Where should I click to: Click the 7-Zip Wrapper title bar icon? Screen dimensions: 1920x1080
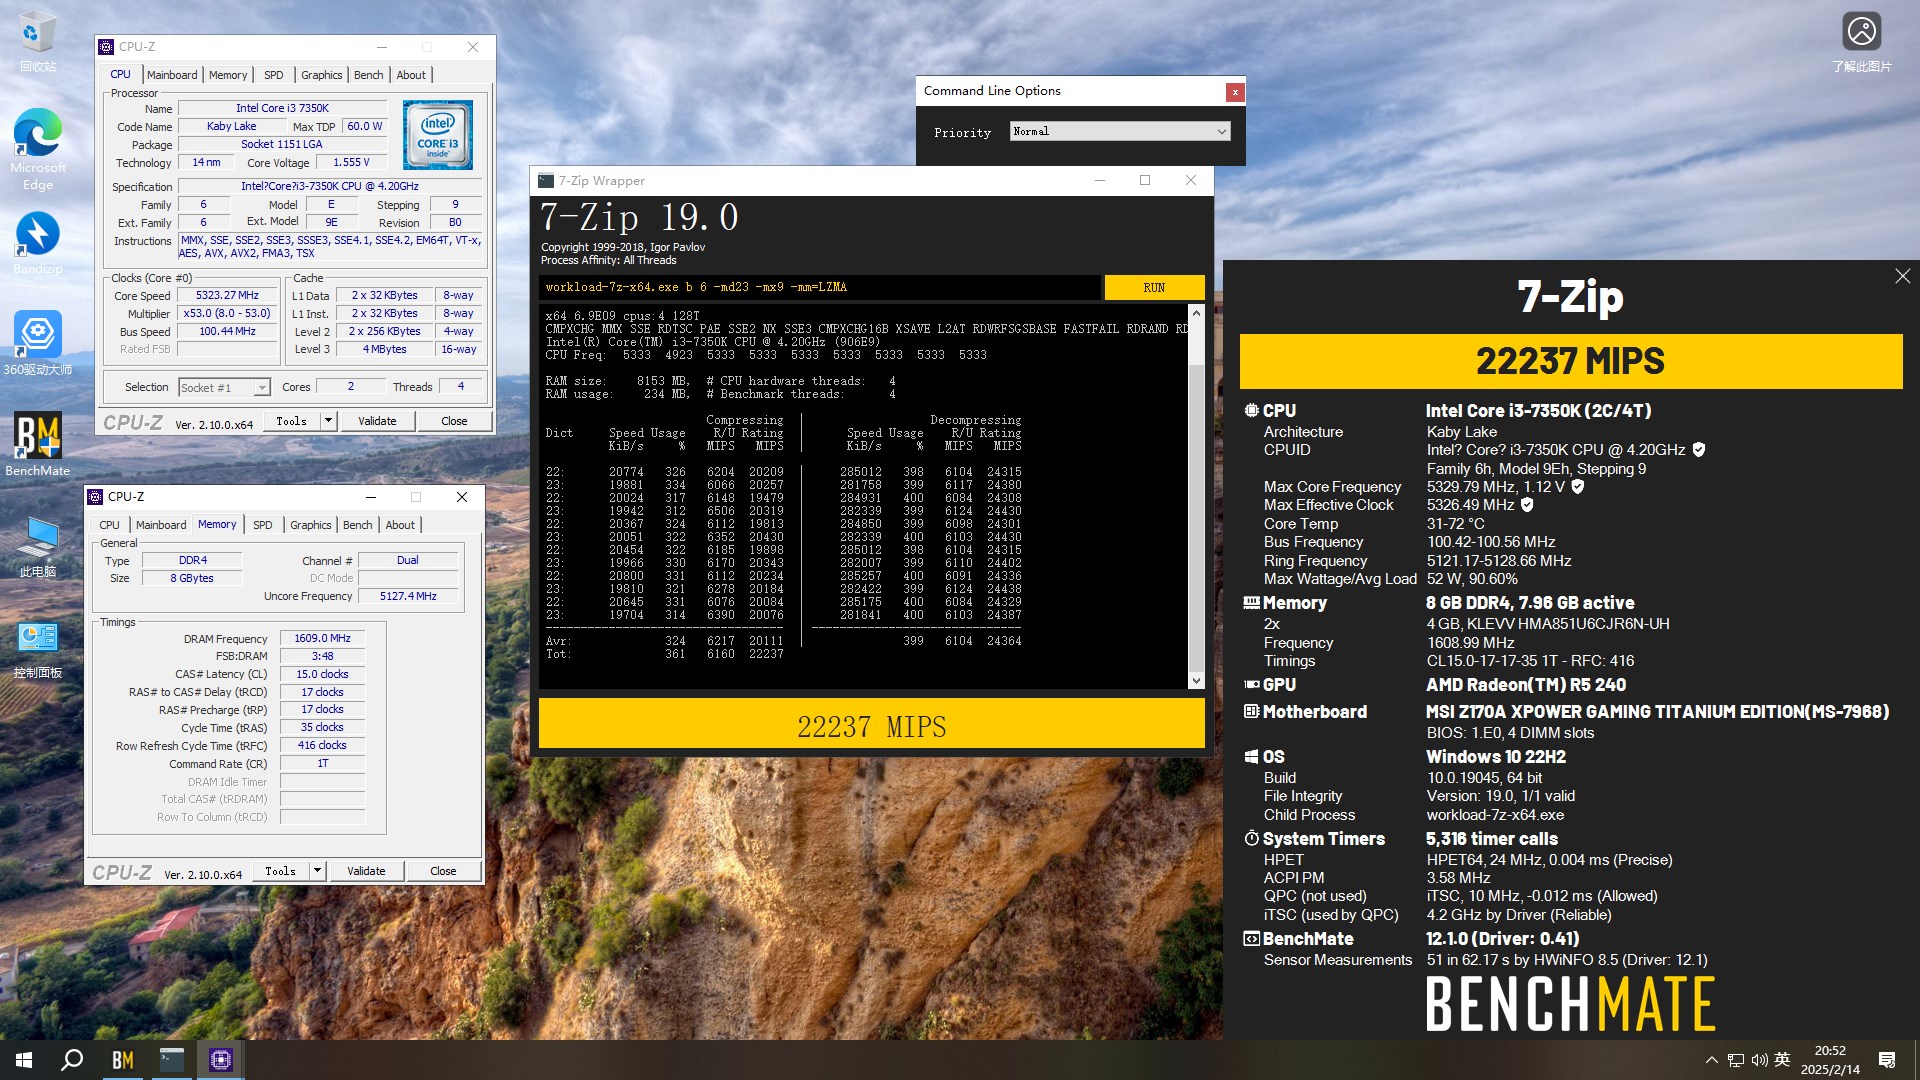tap(546, 181)
